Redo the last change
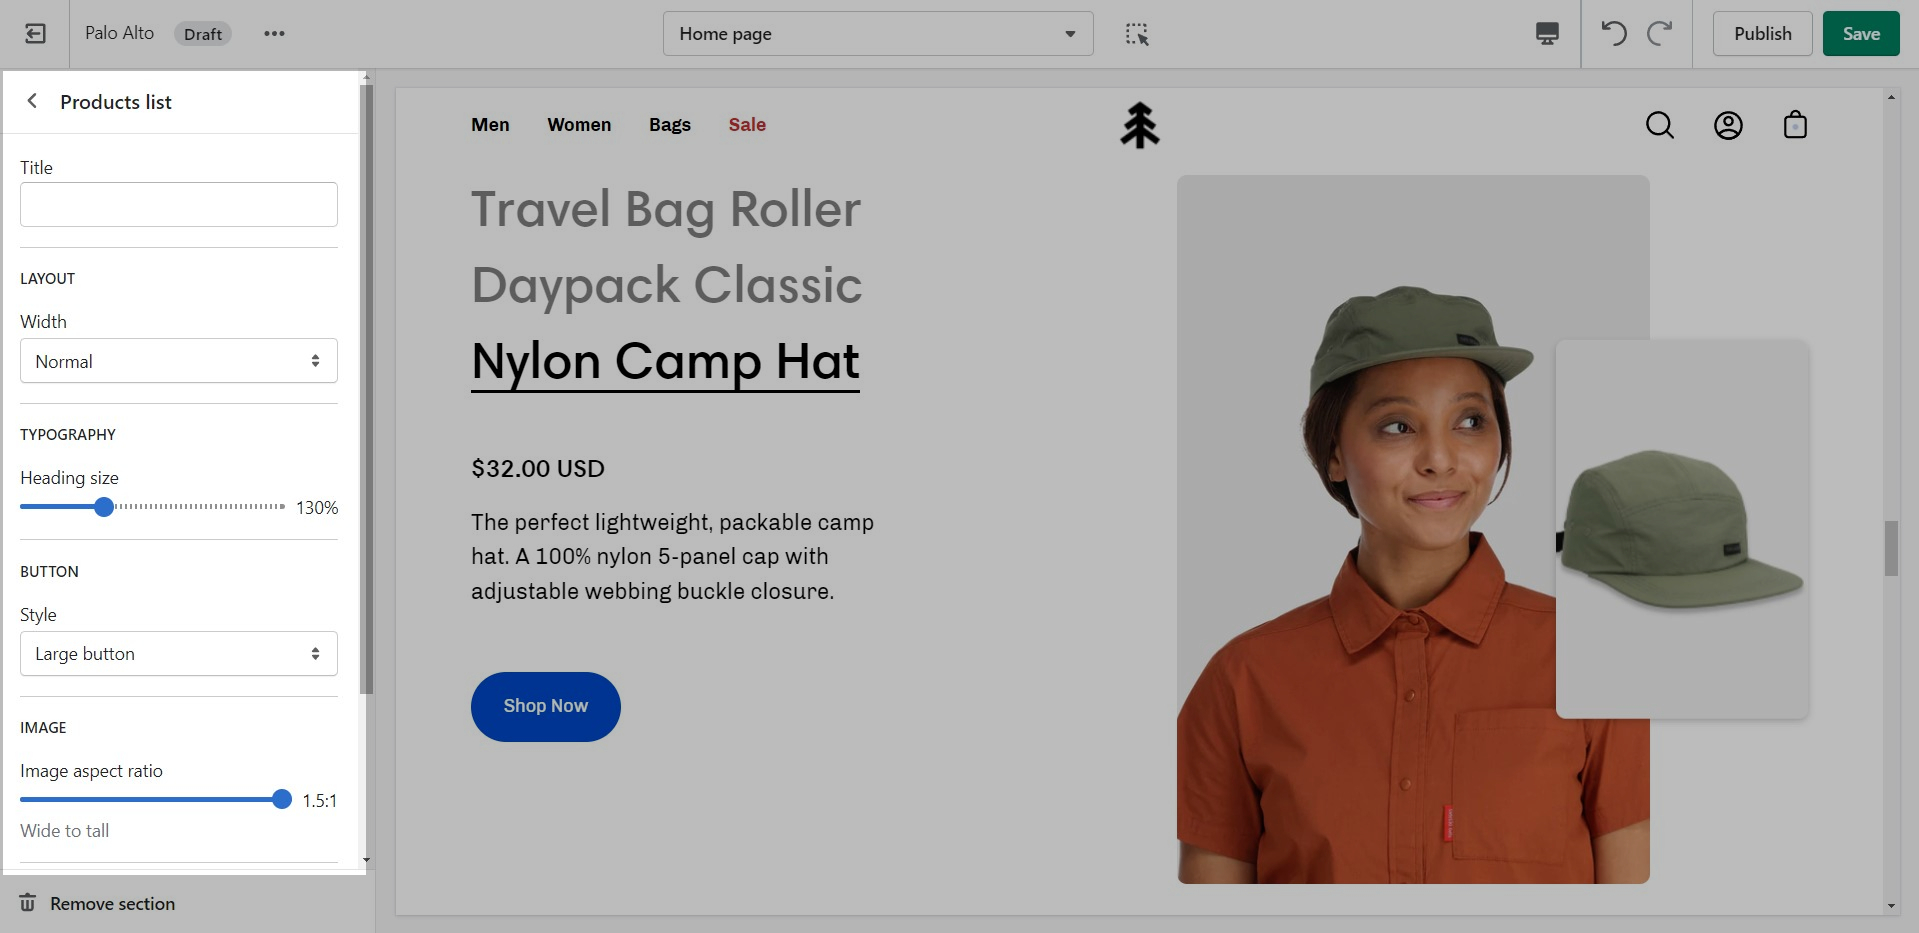The width and height of the screenshot is (1919, 933). (1660, 34)
